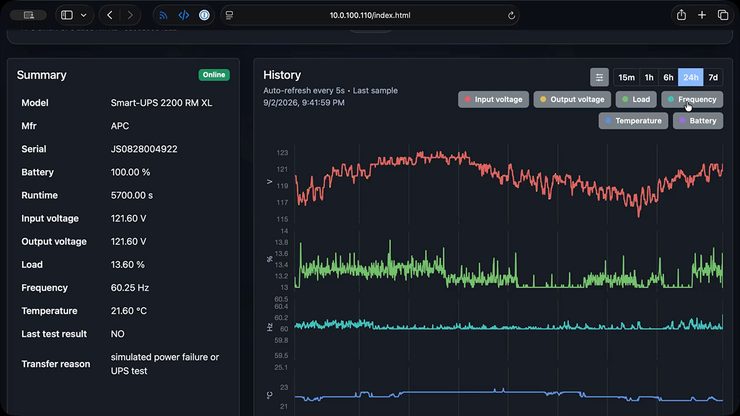Select the 1h history range
The width and height of the screenshot is (740, 416).
(x=649, y=77)
